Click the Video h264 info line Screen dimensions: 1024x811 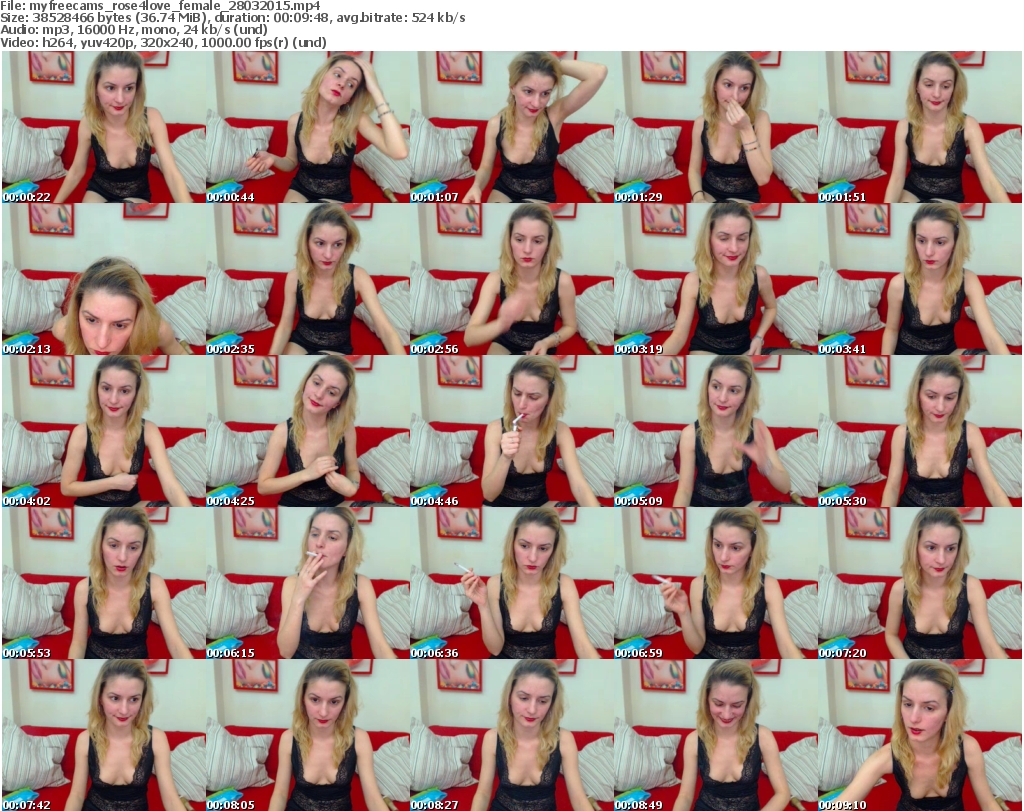pos(163,42)
